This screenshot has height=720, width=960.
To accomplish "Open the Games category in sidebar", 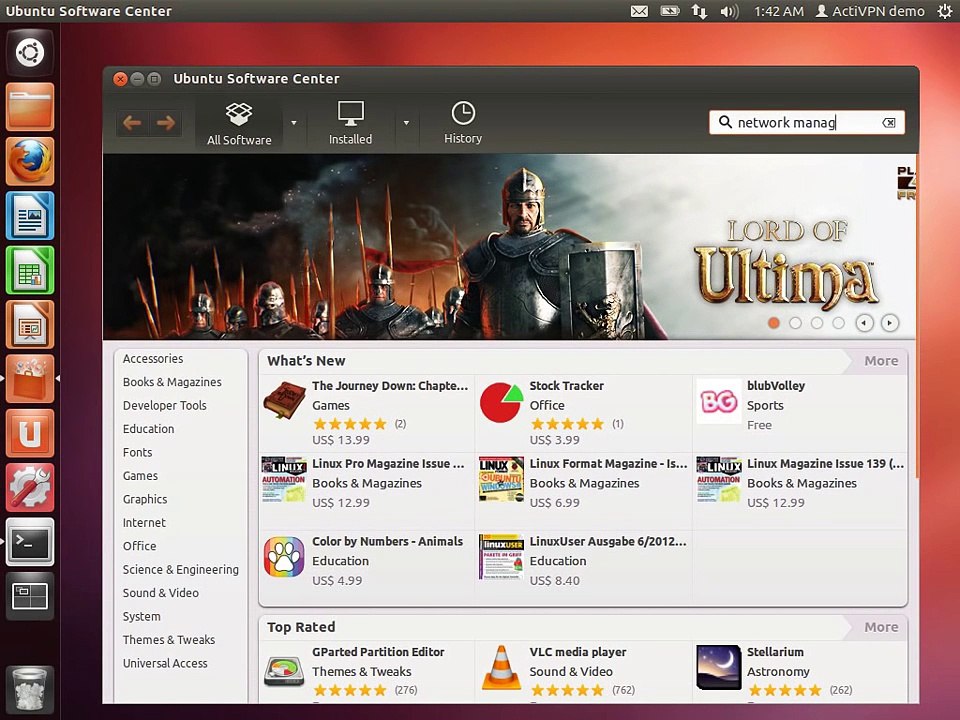I will click(x=140, y=476).
